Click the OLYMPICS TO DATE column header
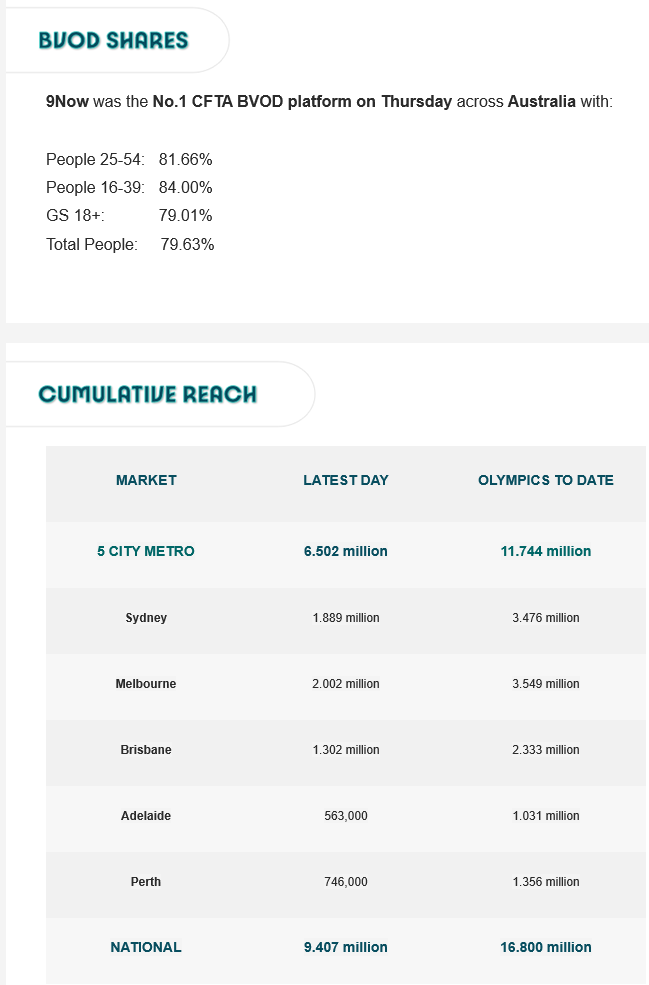 546,480
